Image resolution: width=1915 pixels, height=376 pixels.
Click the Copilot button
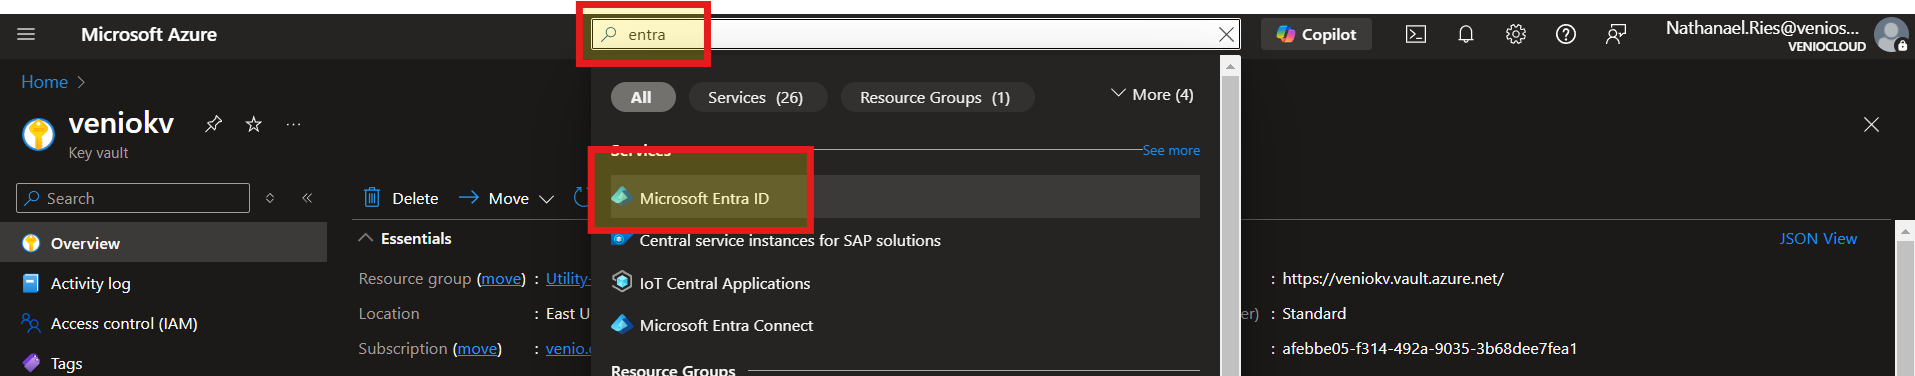[1316, 34]
